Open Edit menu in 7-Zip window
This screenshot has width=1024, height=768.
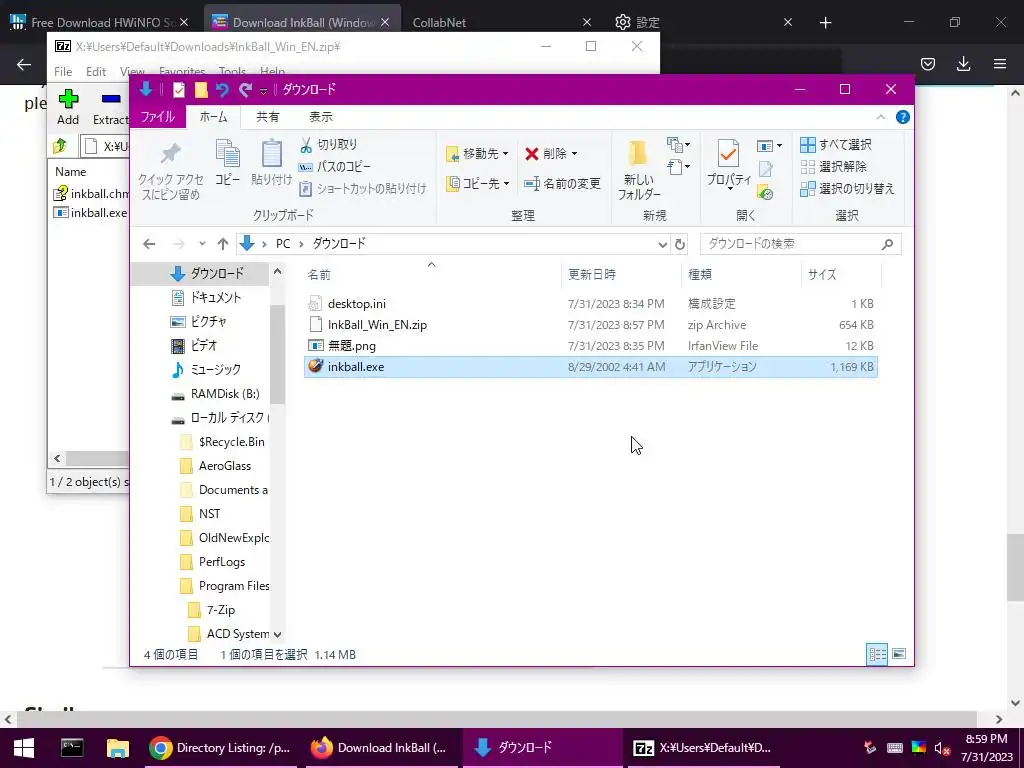tap(96, 71)
